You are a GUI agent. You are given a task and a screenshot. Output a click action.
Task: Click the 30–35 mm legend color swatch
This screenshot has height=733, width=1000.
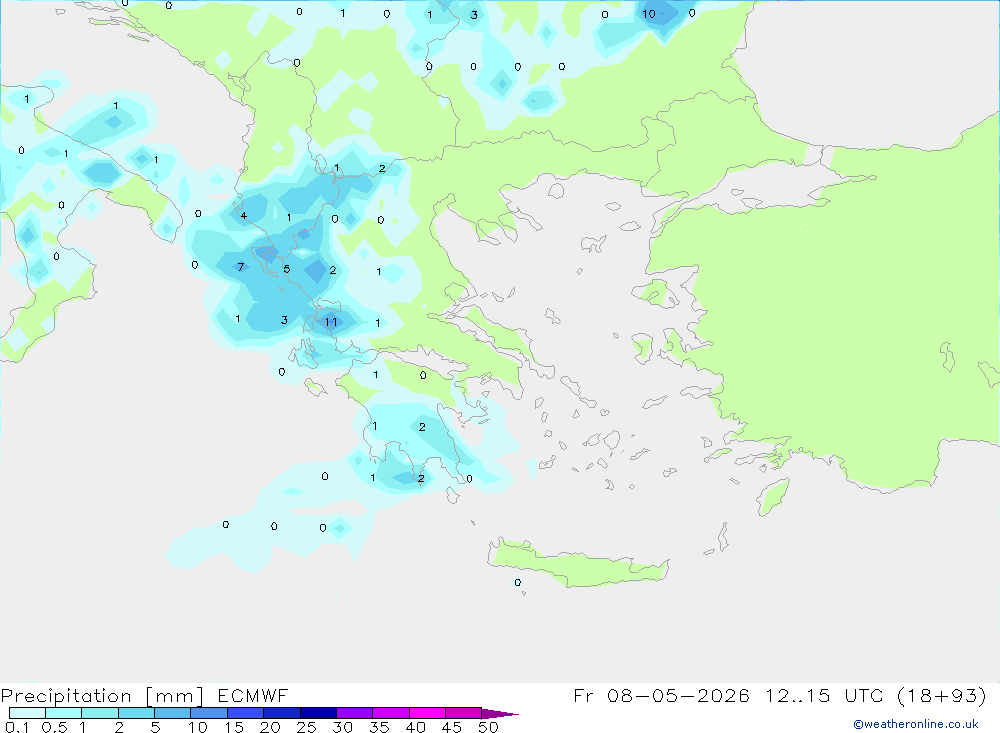(354, 713)
